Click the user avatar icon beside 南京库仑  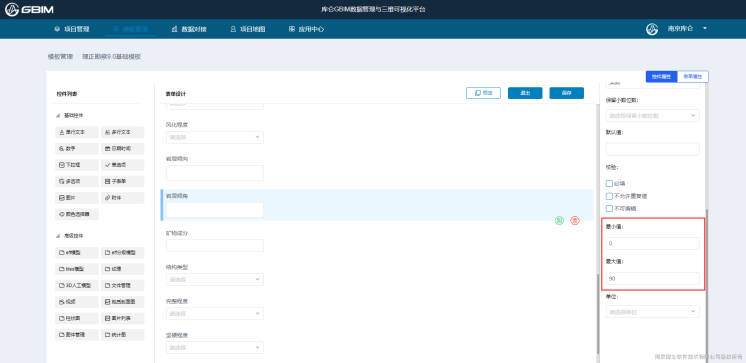[652, 29]
